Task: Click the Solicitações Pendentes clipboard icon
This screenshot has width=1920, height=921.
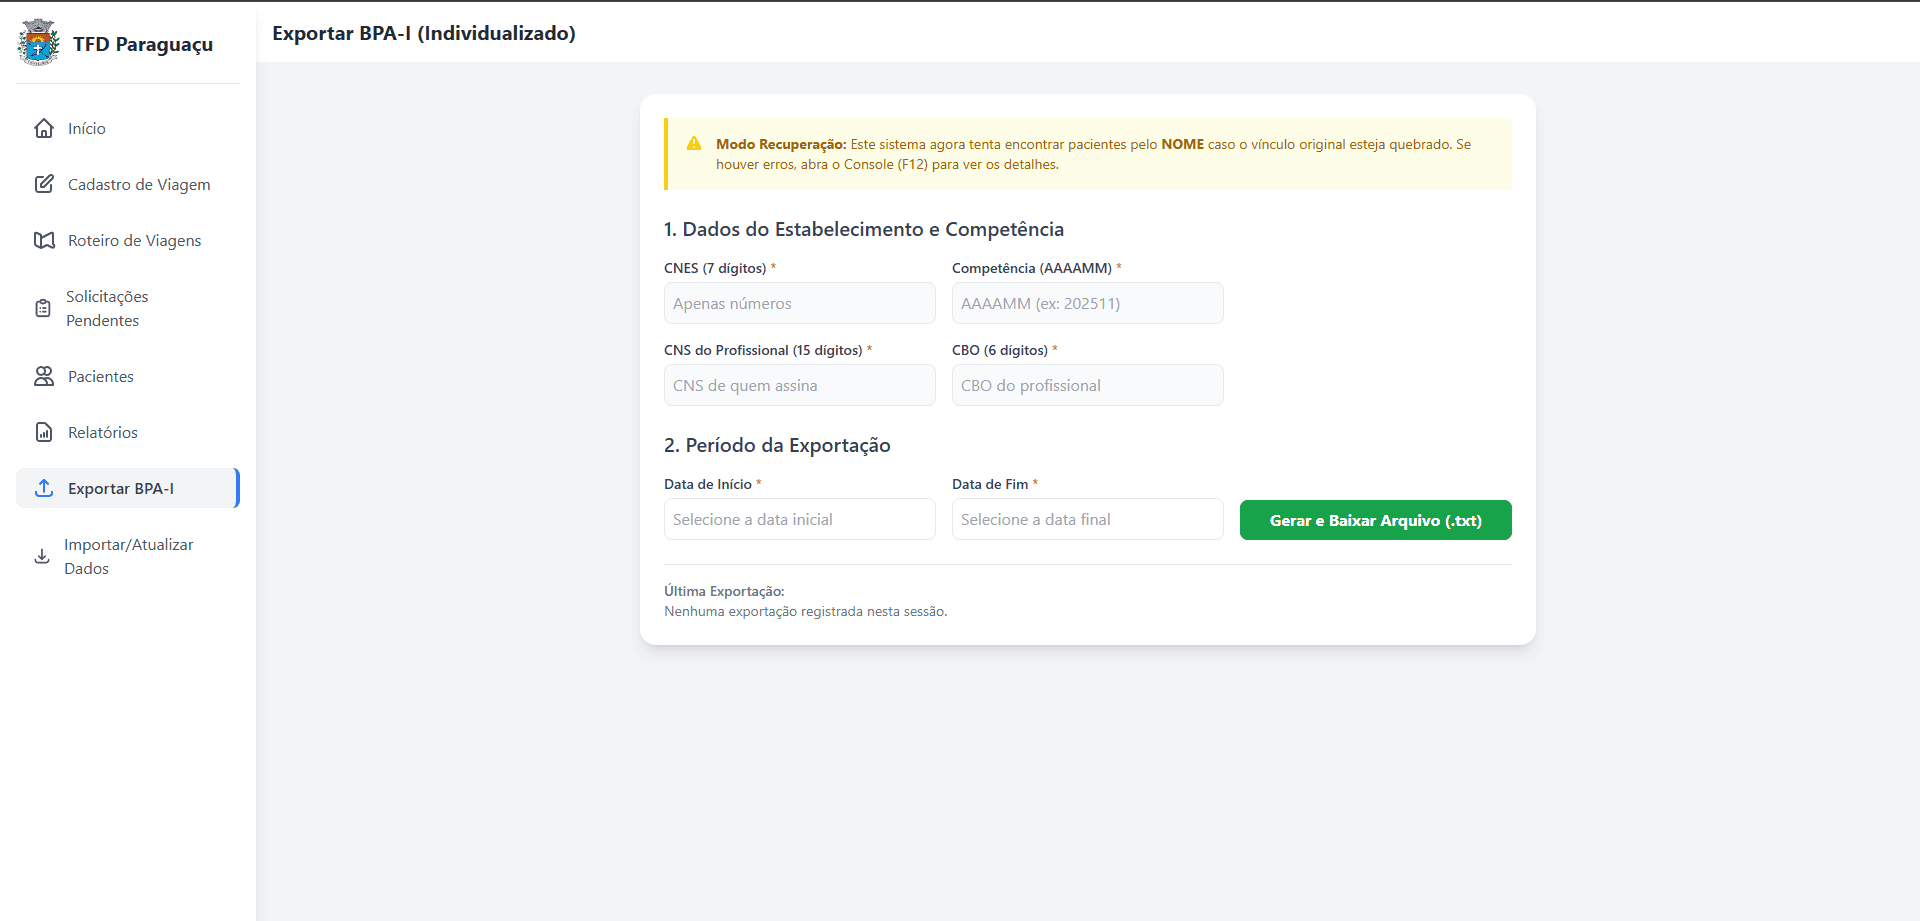Action: [x=43, y=308]
